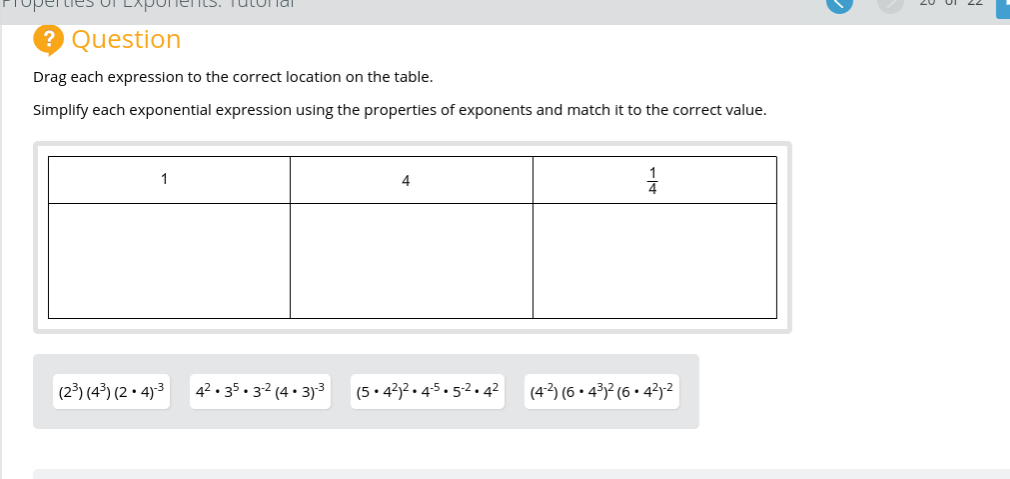The image size is (1010, 479).
Task: Select the 4²·3⁵·3⁻²(4·3)⁻³ expression tile
Action: (x=260, y=391)
